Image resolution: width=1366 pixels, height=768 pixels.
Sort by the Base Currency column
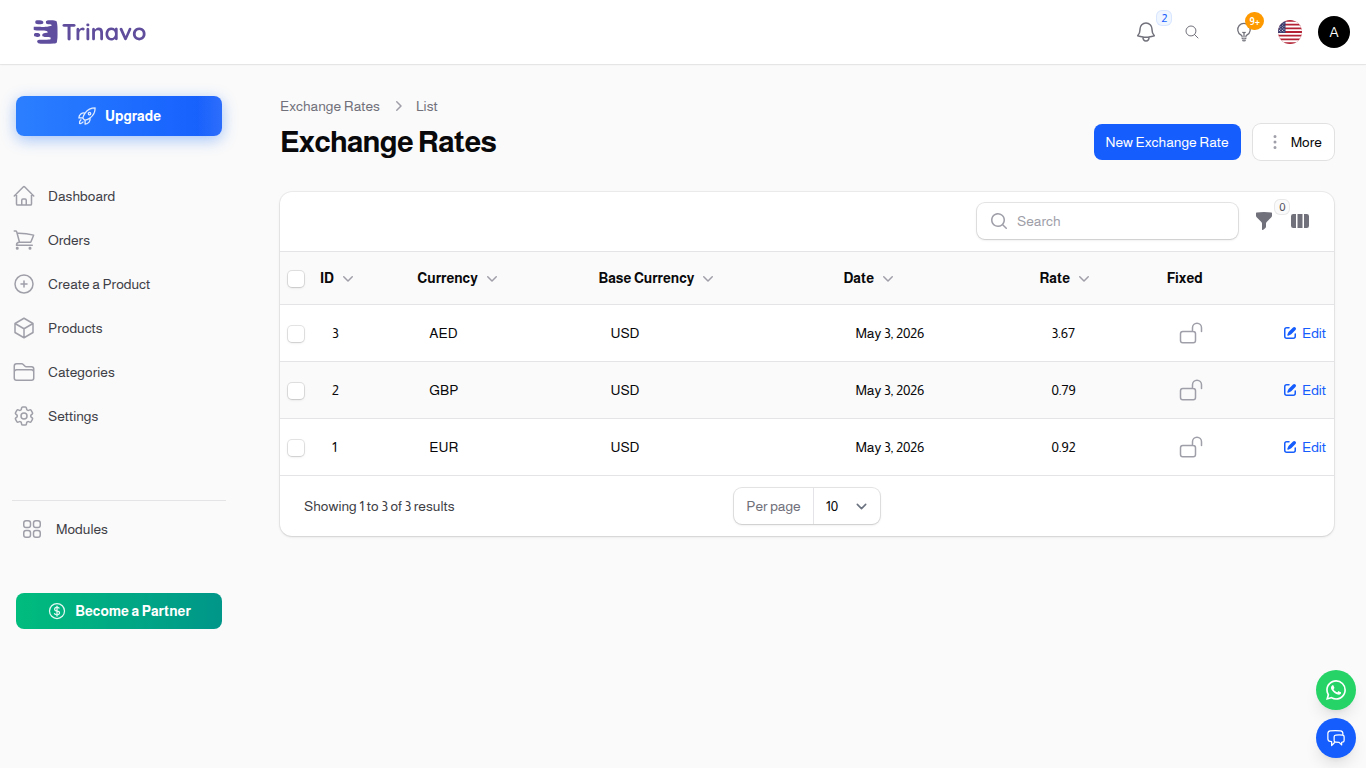point(656,278)
